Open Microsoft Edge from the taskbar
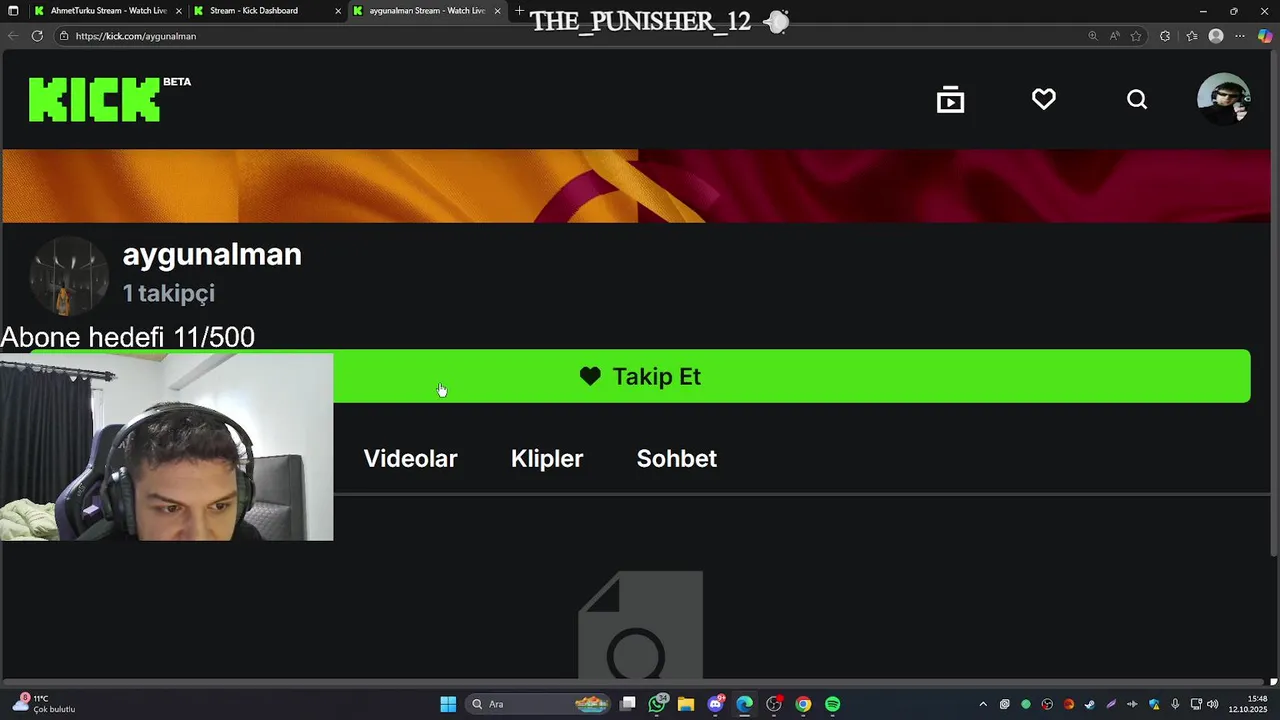This screenshot has height=720, width=1280. pyautogui.click(x=744, y=704)
